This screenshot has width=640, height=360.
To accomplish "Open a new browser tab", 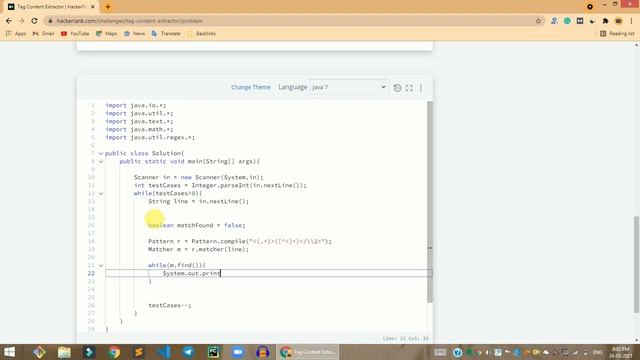I will coord(108,7).
